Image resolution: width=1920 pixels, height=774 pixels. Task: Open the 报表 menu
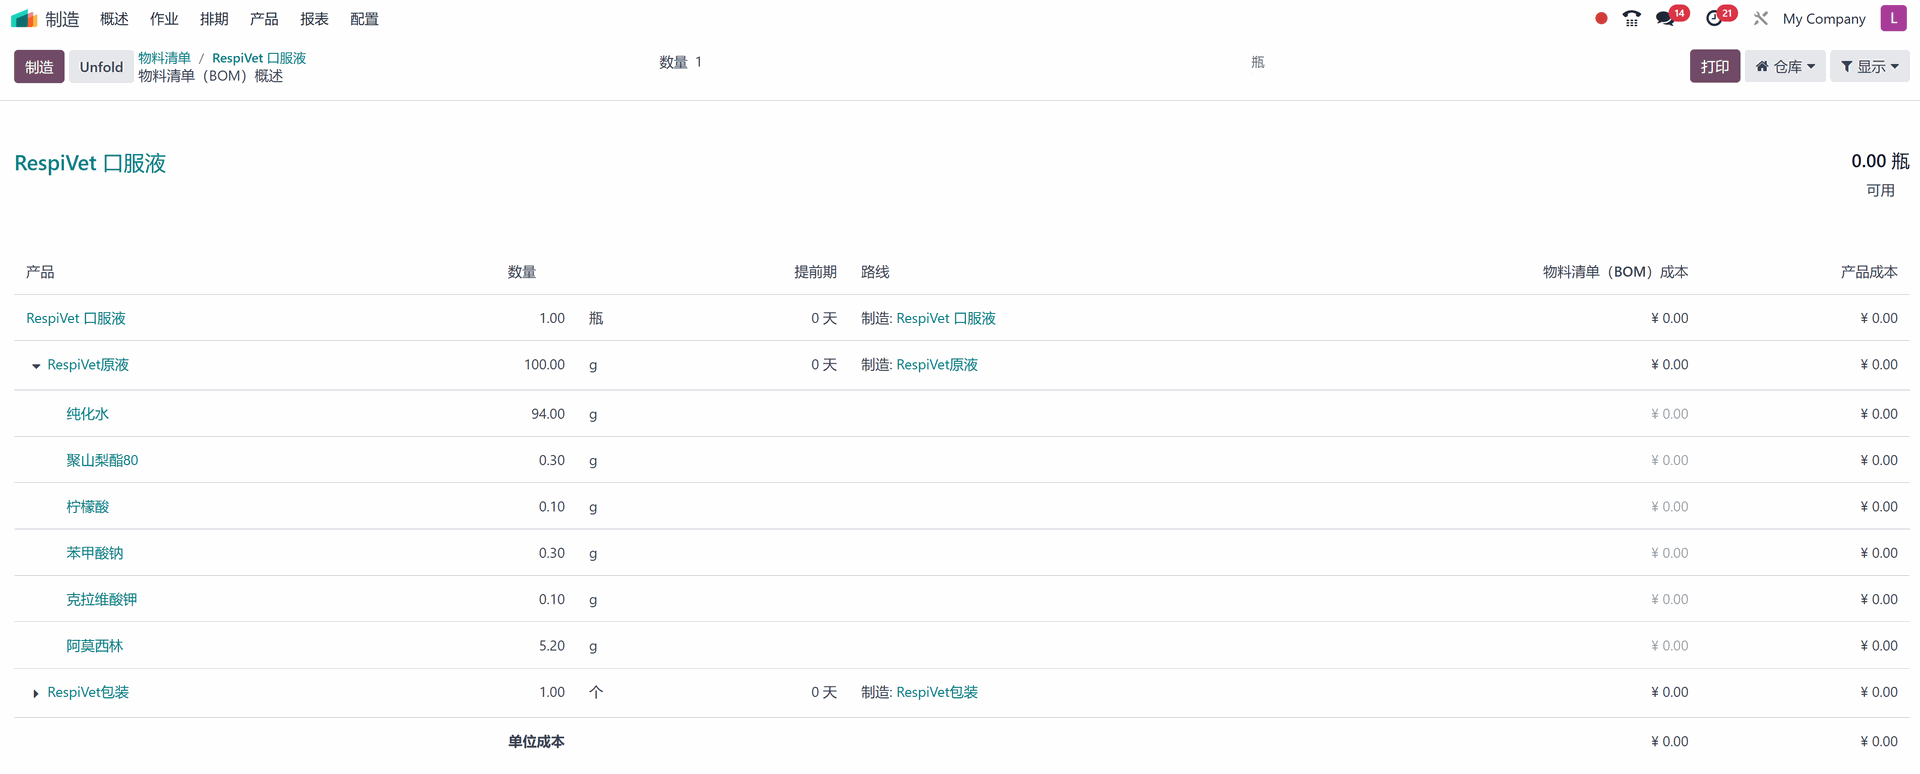pyautogui.click(x=314, y=19)
